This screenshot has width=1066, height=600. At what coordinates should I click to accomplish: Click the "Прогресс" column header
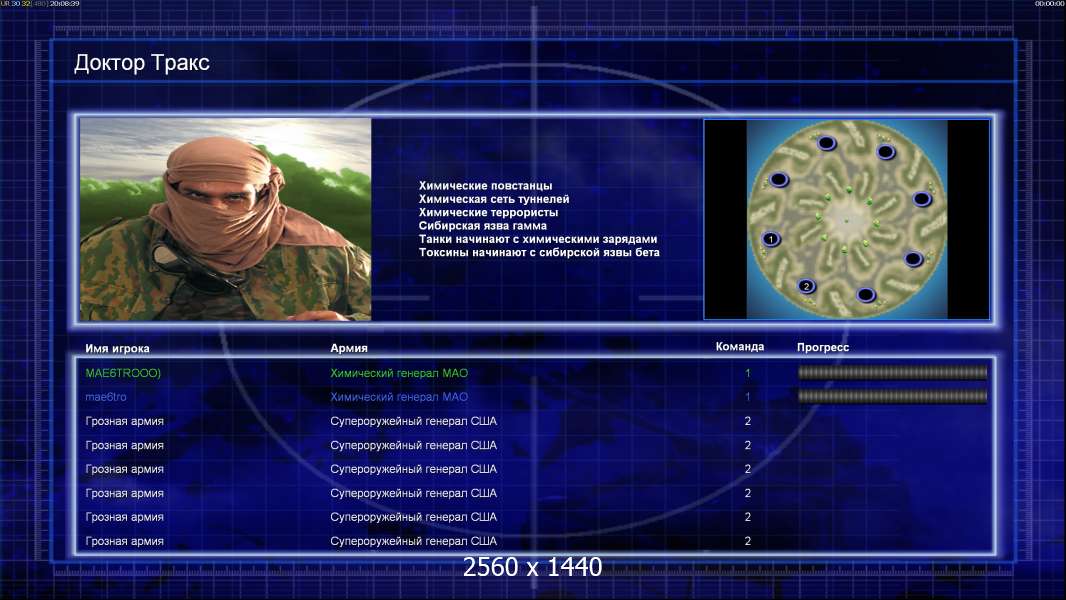823,347
